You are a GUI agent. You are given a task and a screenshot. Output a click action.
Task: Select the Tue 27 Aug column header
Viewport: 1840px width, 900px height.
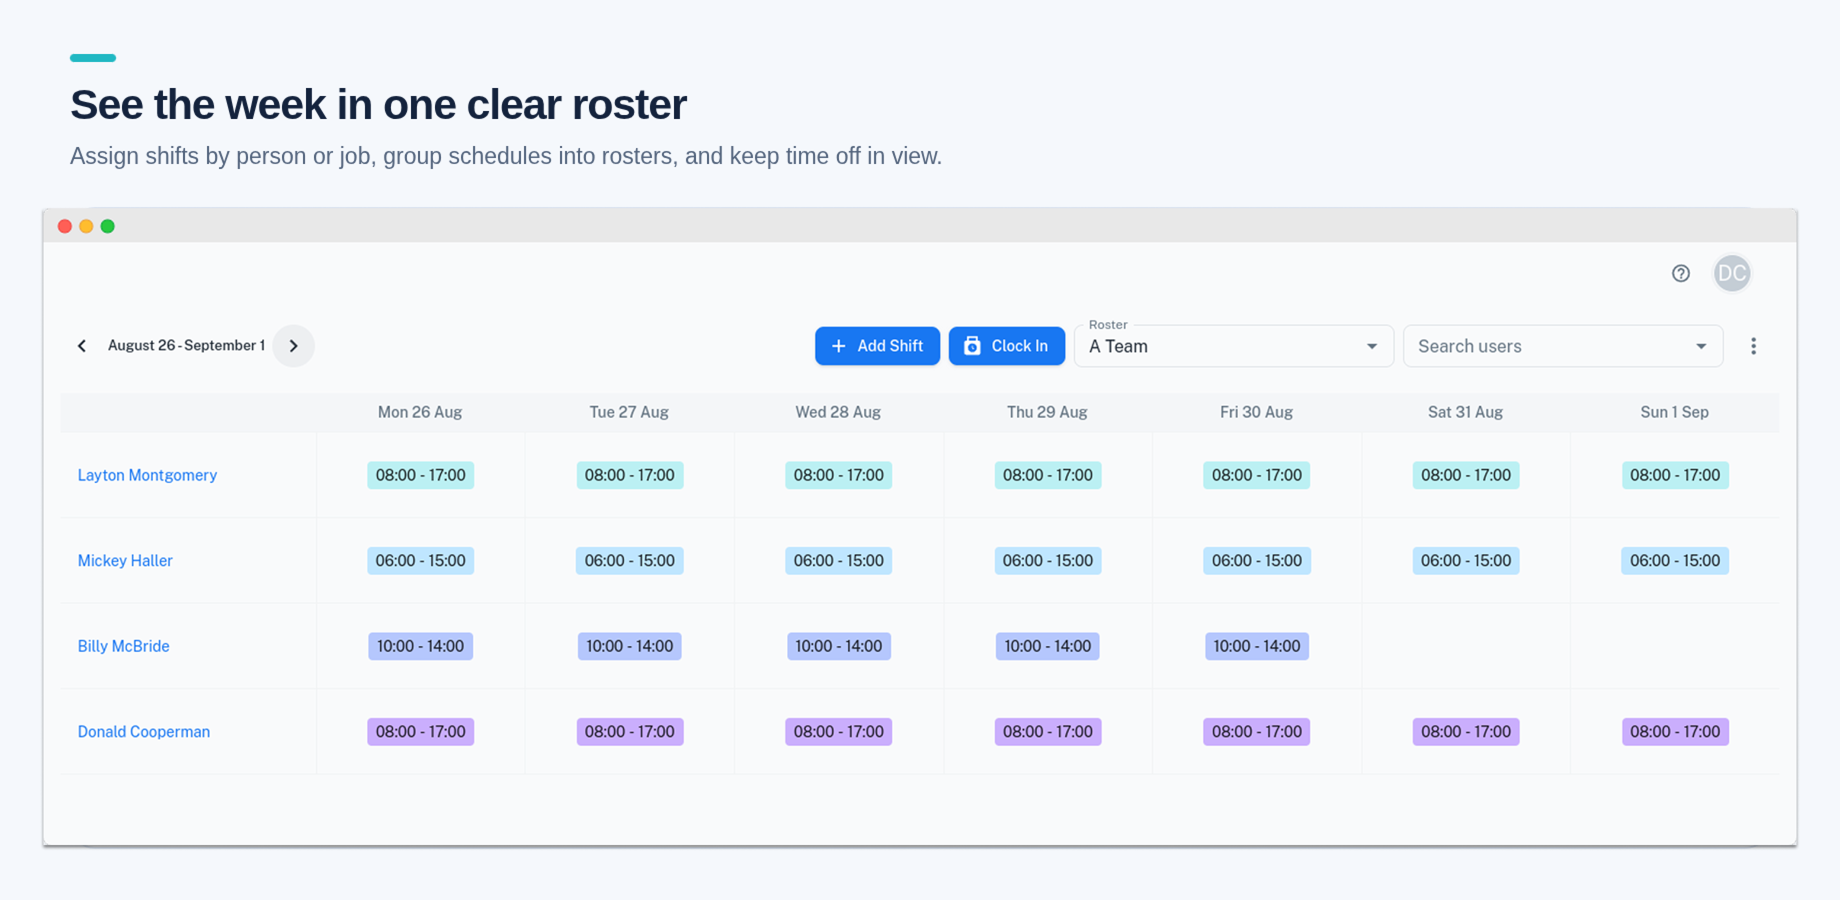[x=629, y=412]
